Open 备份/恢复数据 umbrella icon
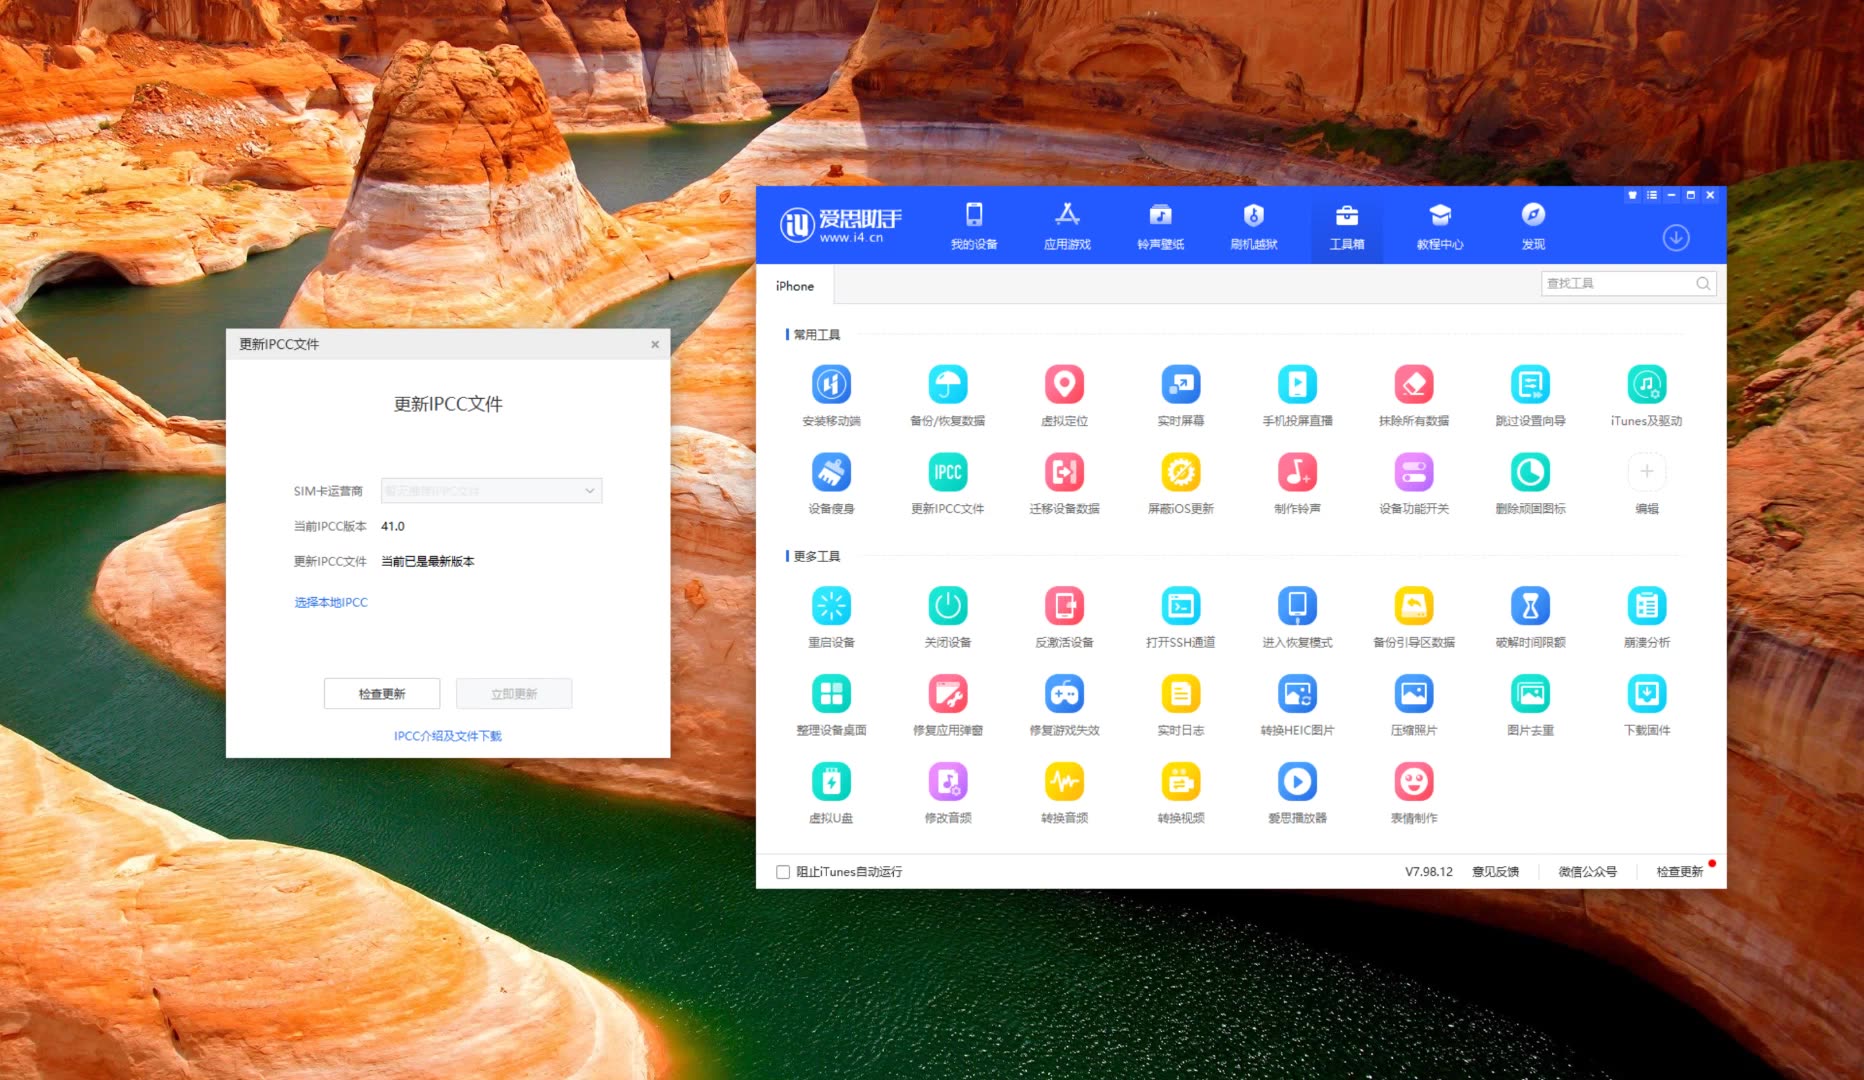The width and height of the screenshot is (1864, 1080). [948, 385]
